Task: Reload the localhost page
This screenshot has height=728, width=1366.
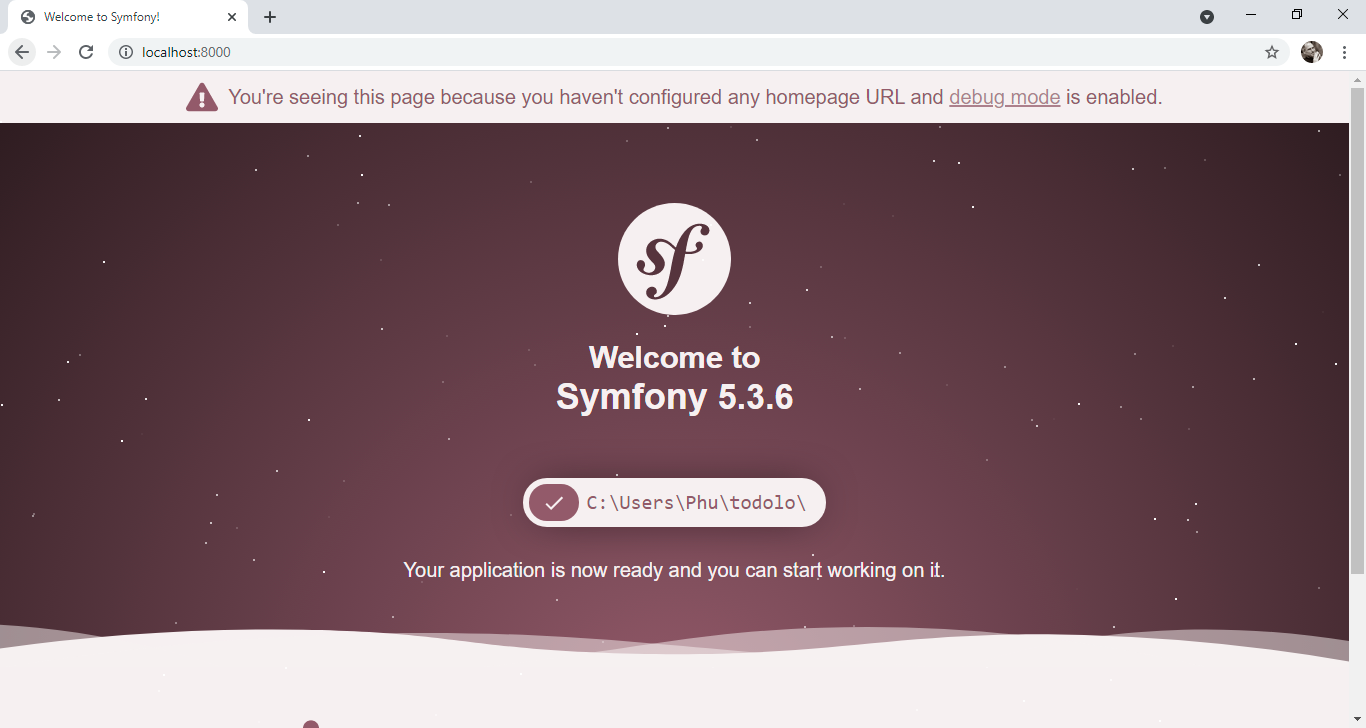Action: coord(86,52)
